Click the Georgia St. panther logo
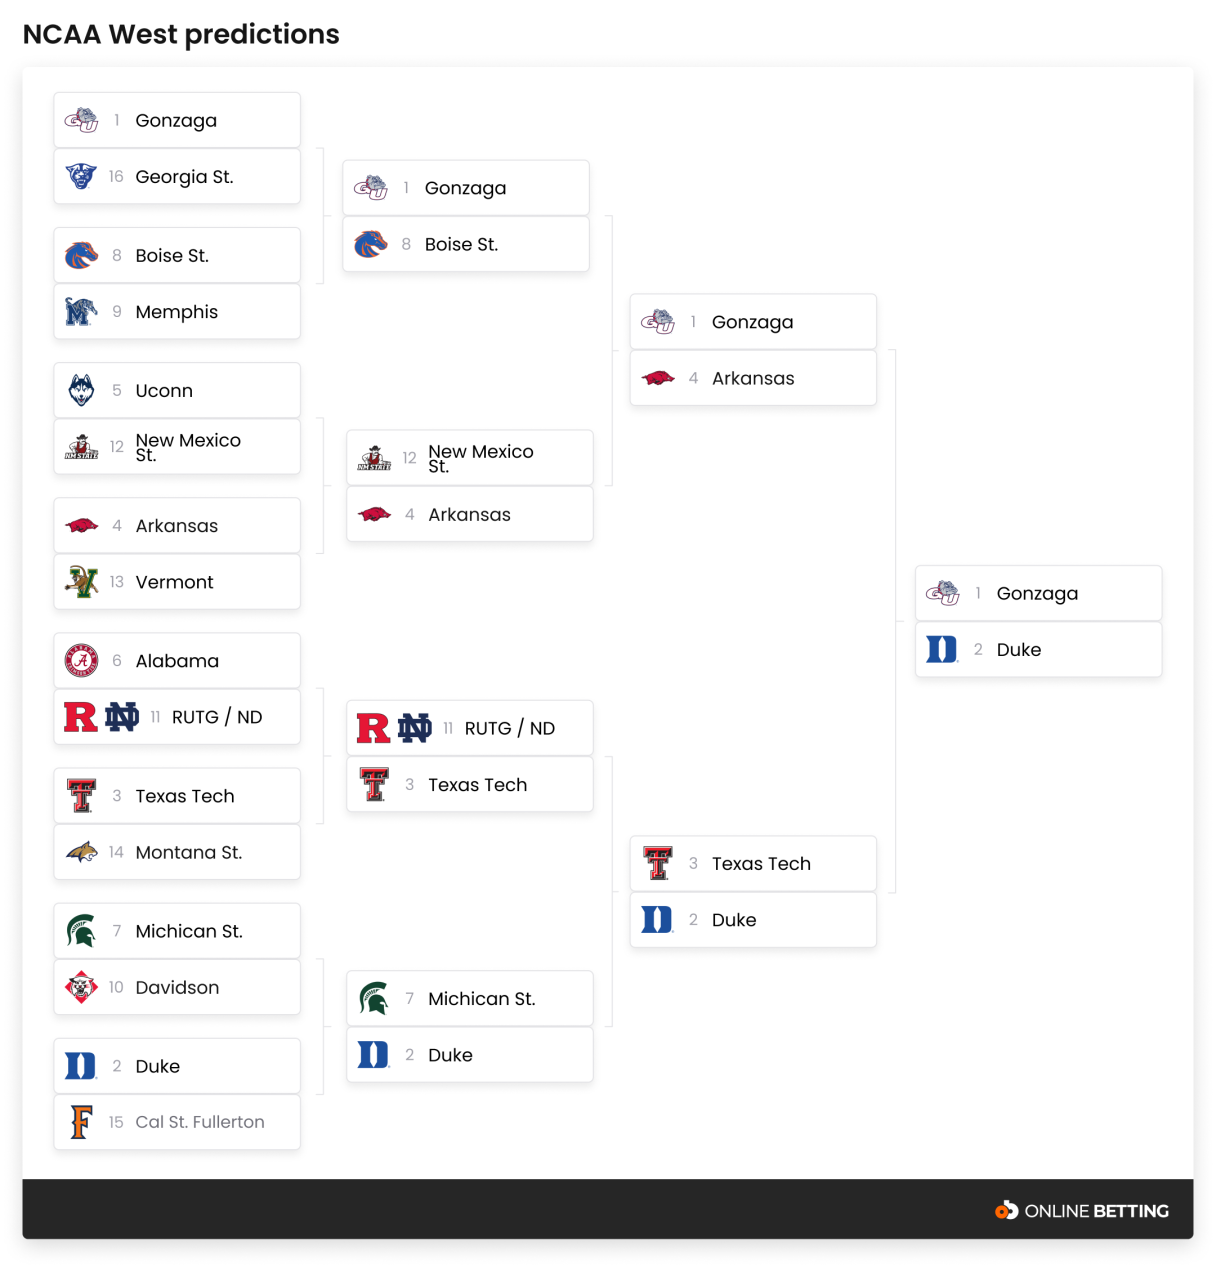Screen dimensions: 1216x1268 pyautogui.click(x=81, y=176)
